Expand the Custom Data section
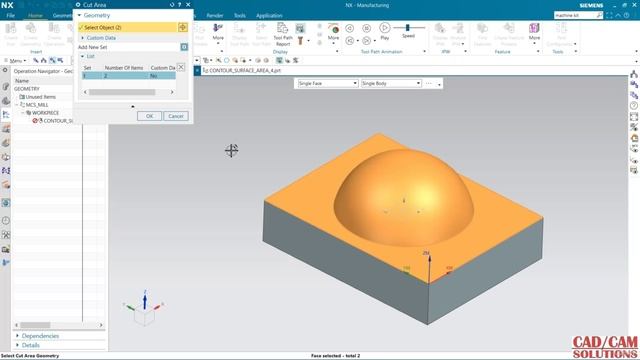 coord(82,38)
